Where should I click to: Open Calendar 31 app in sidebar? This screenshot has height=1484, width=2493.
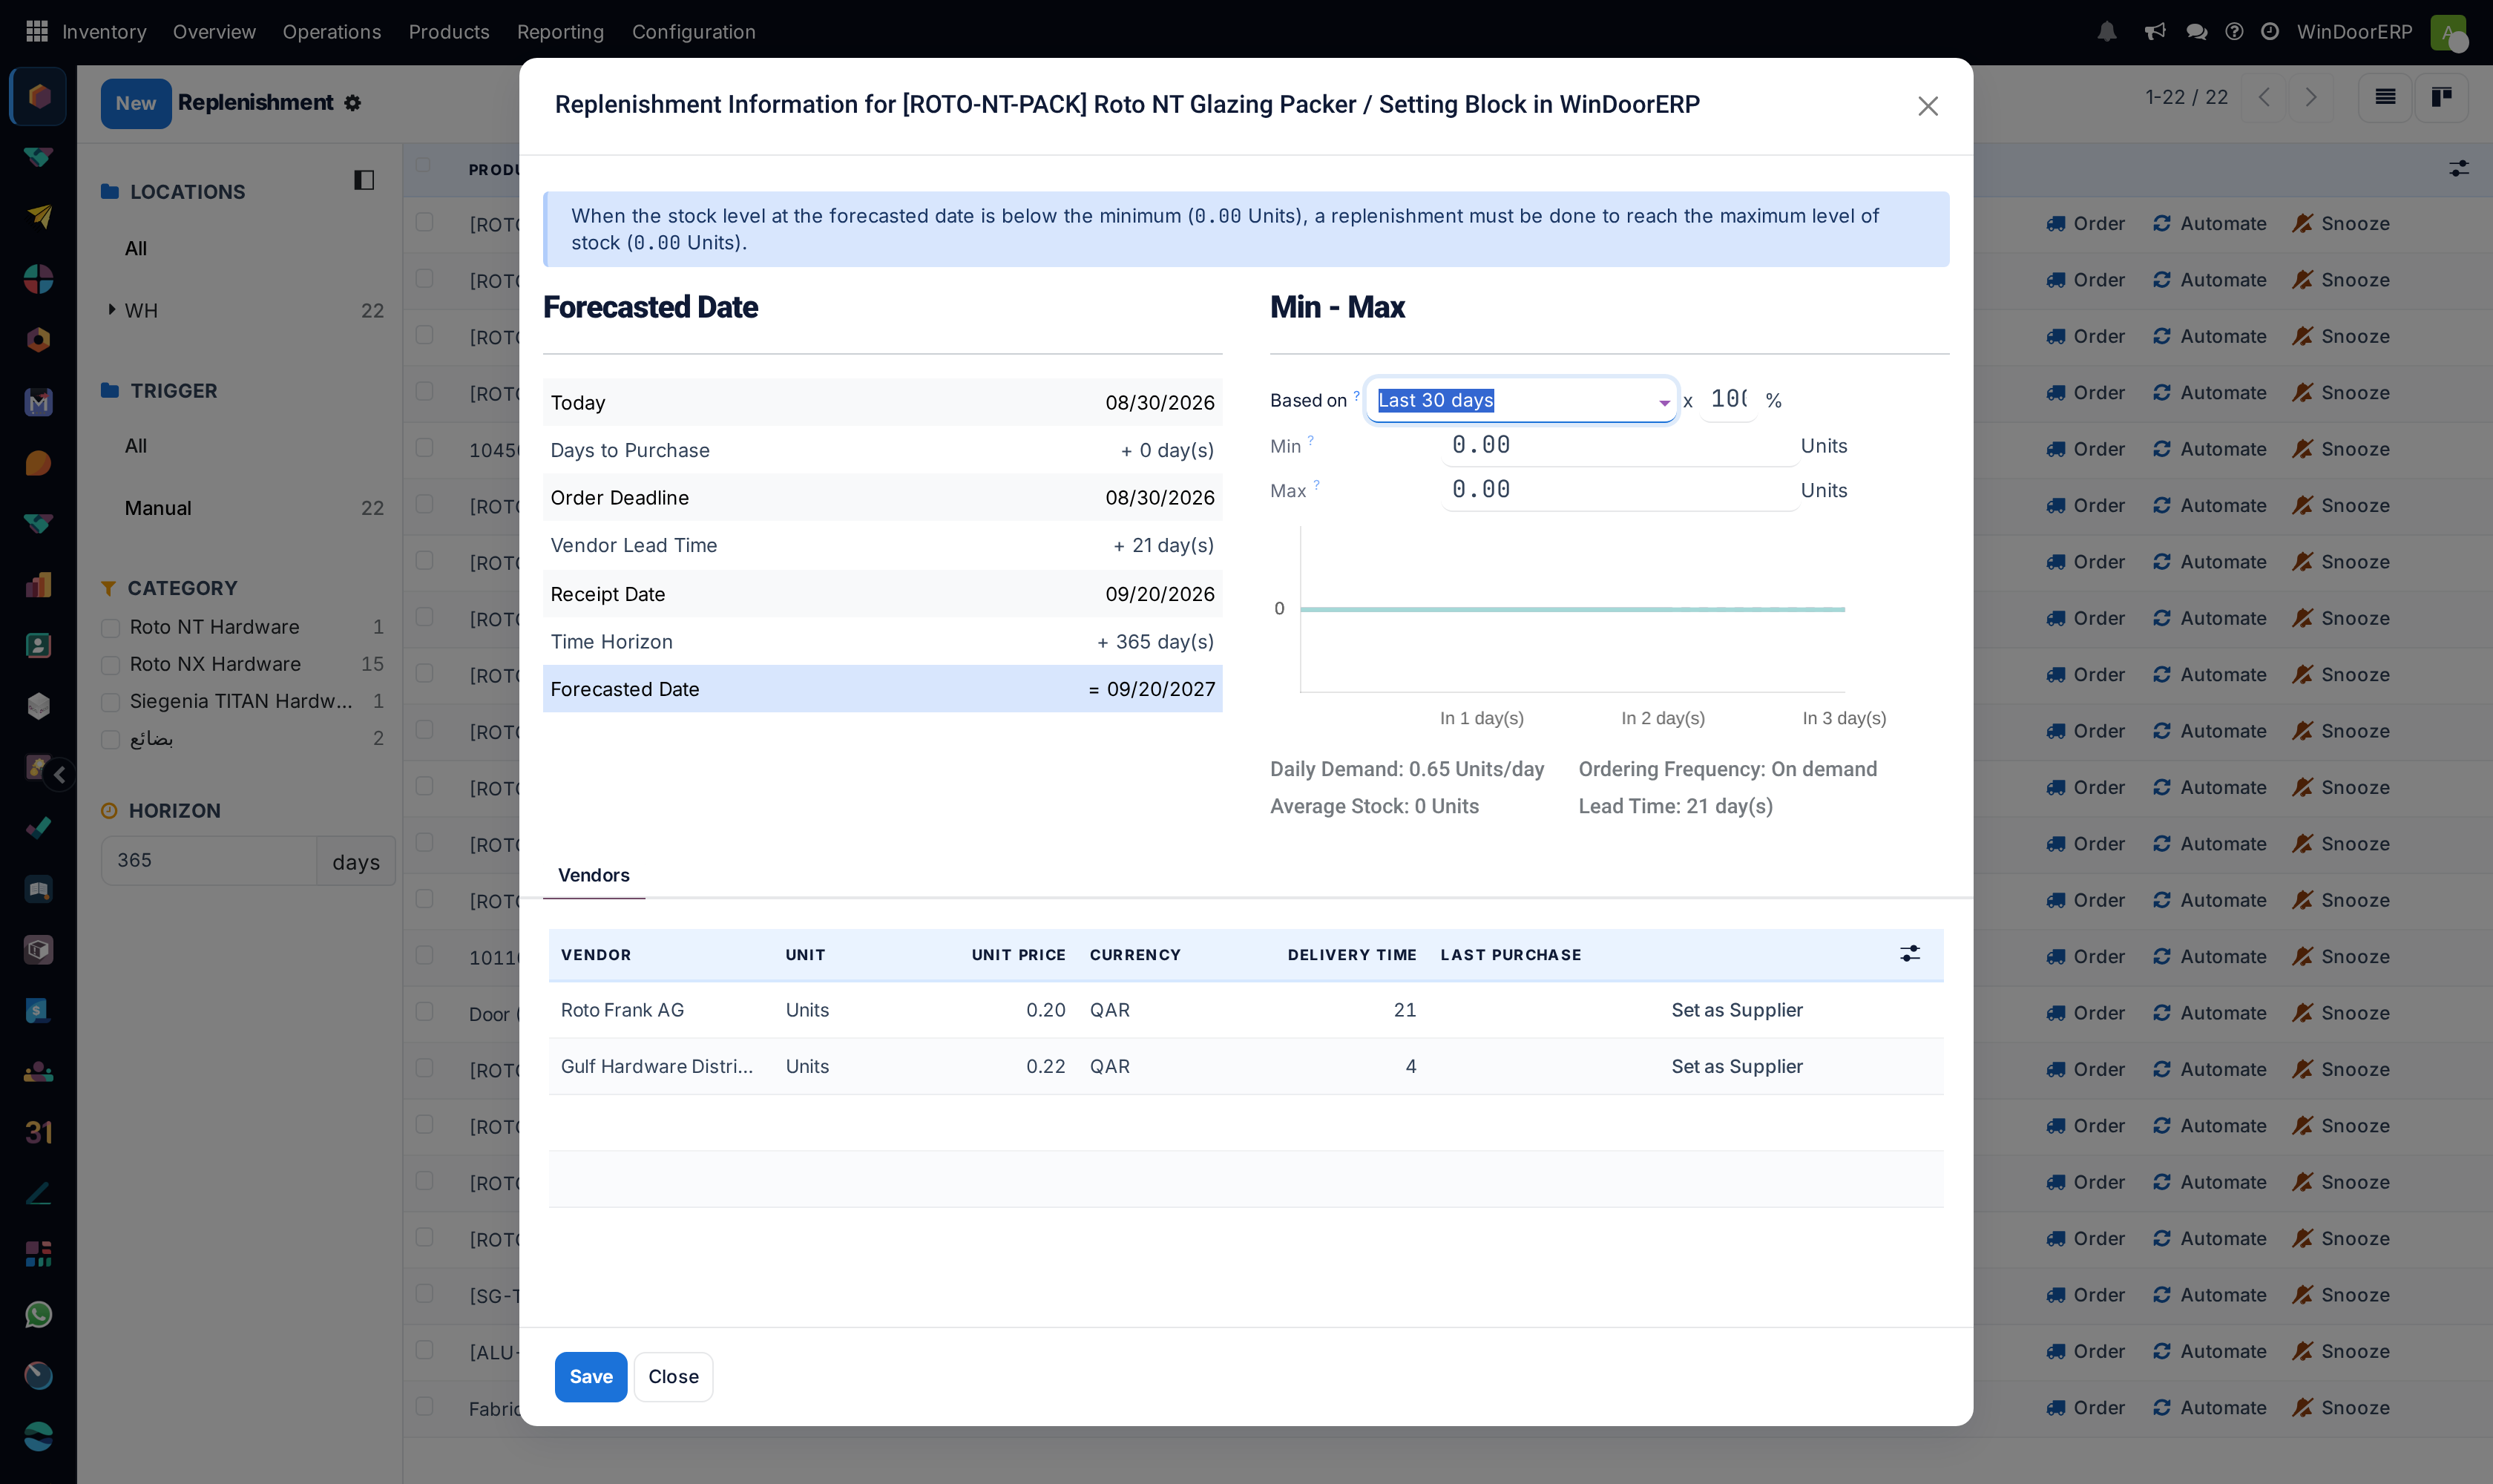coord(38,1132)
